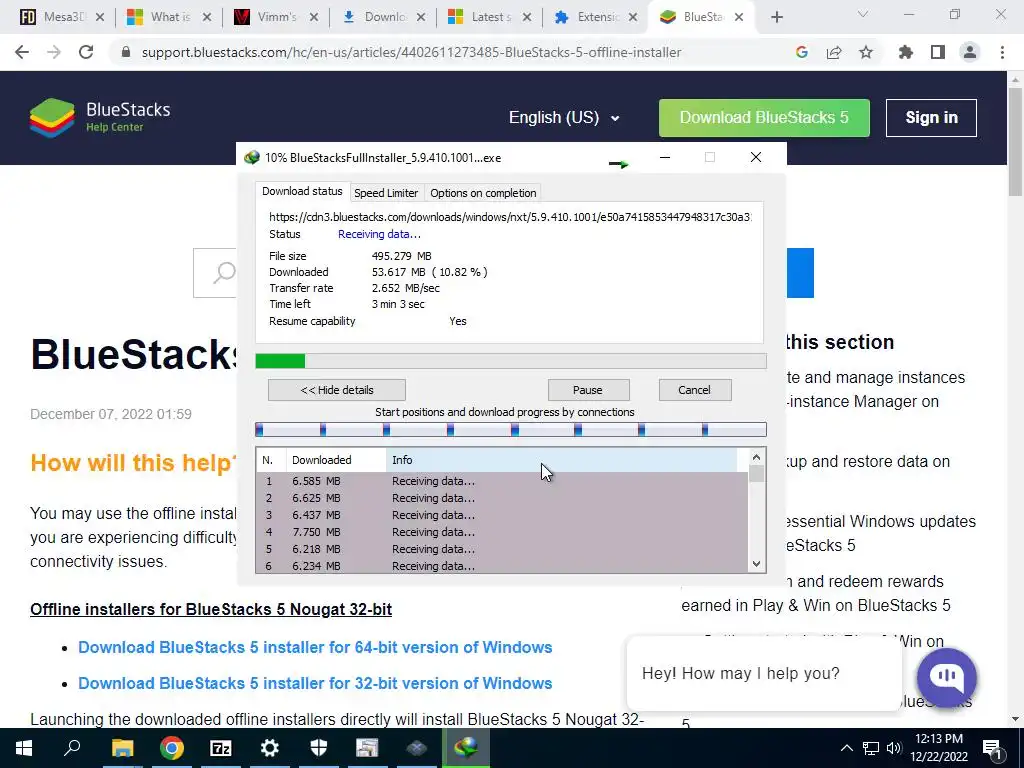Click the Info column header
Screen dimensions: 1024x768
pyautogui.click(x=562, y=460)
